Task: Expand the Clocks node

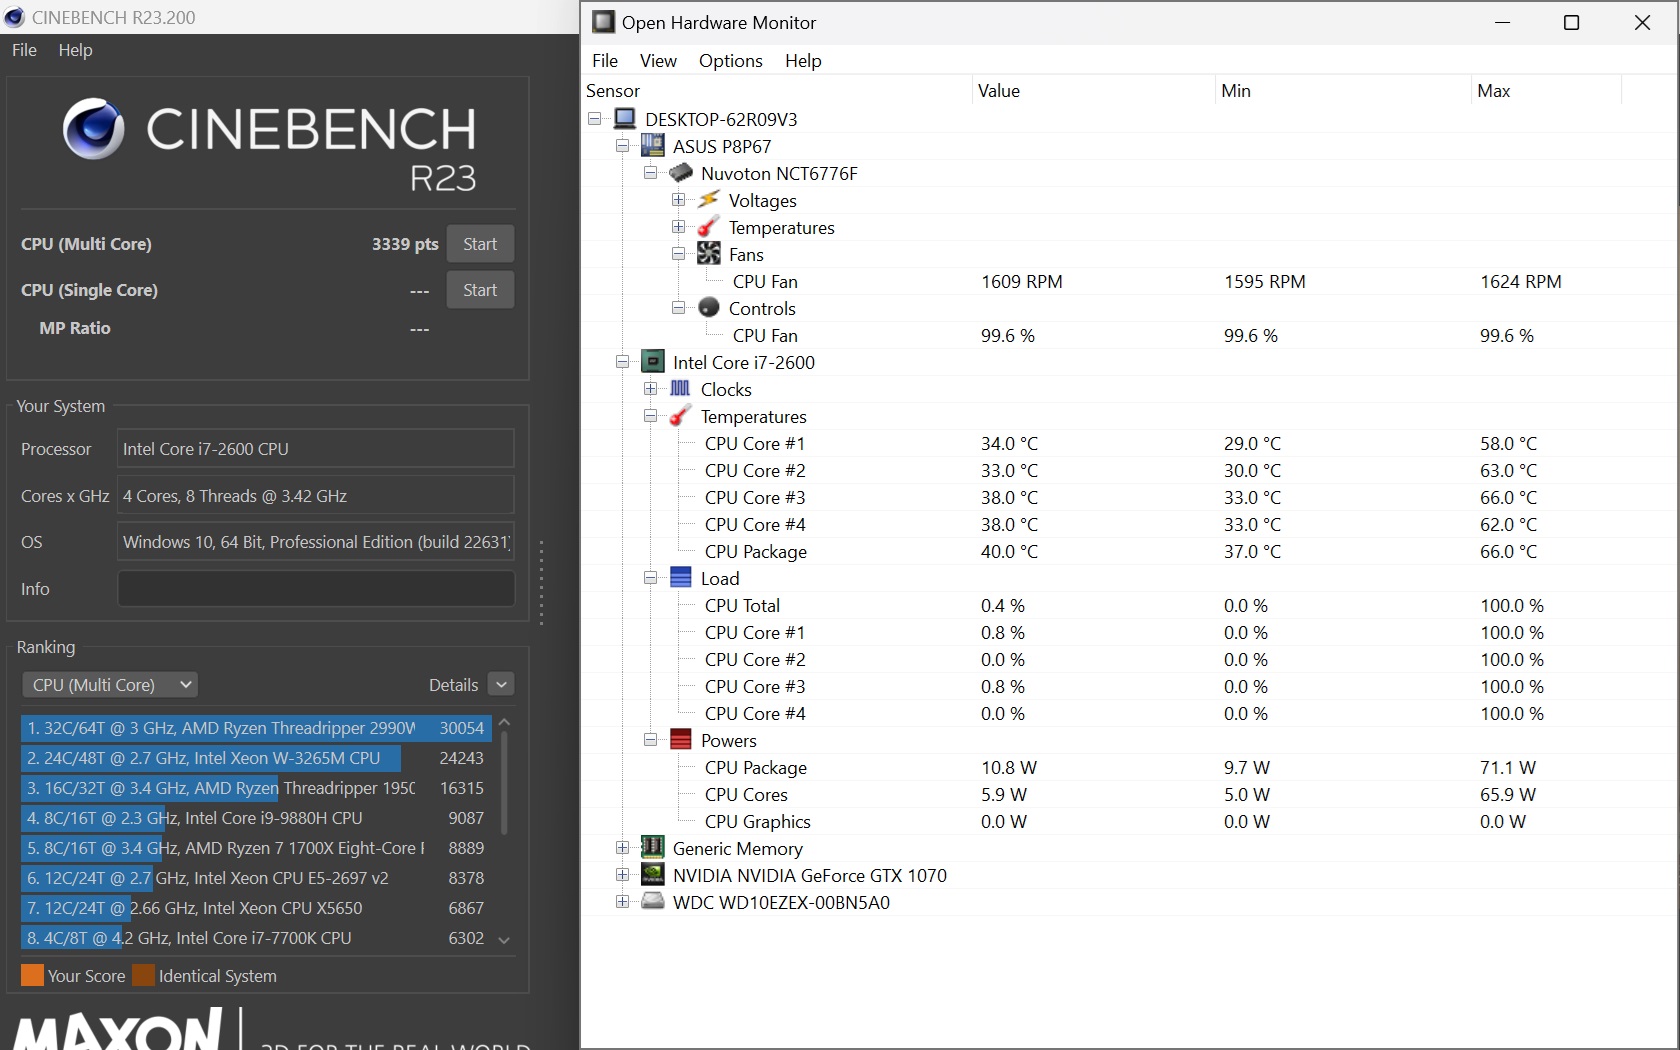Action: click(651, 389)
